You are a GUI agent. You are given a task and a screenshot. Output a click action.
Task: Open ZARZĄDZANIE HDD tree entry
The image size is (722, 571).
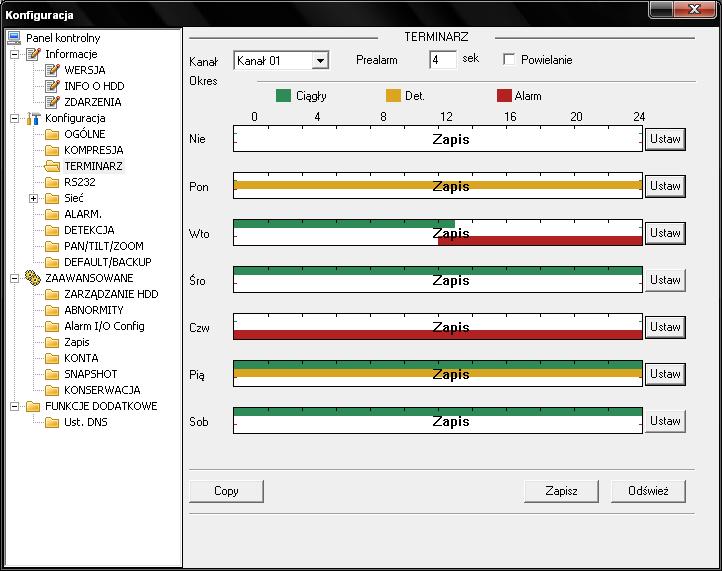pyautogui.click(x=110, y=294)
